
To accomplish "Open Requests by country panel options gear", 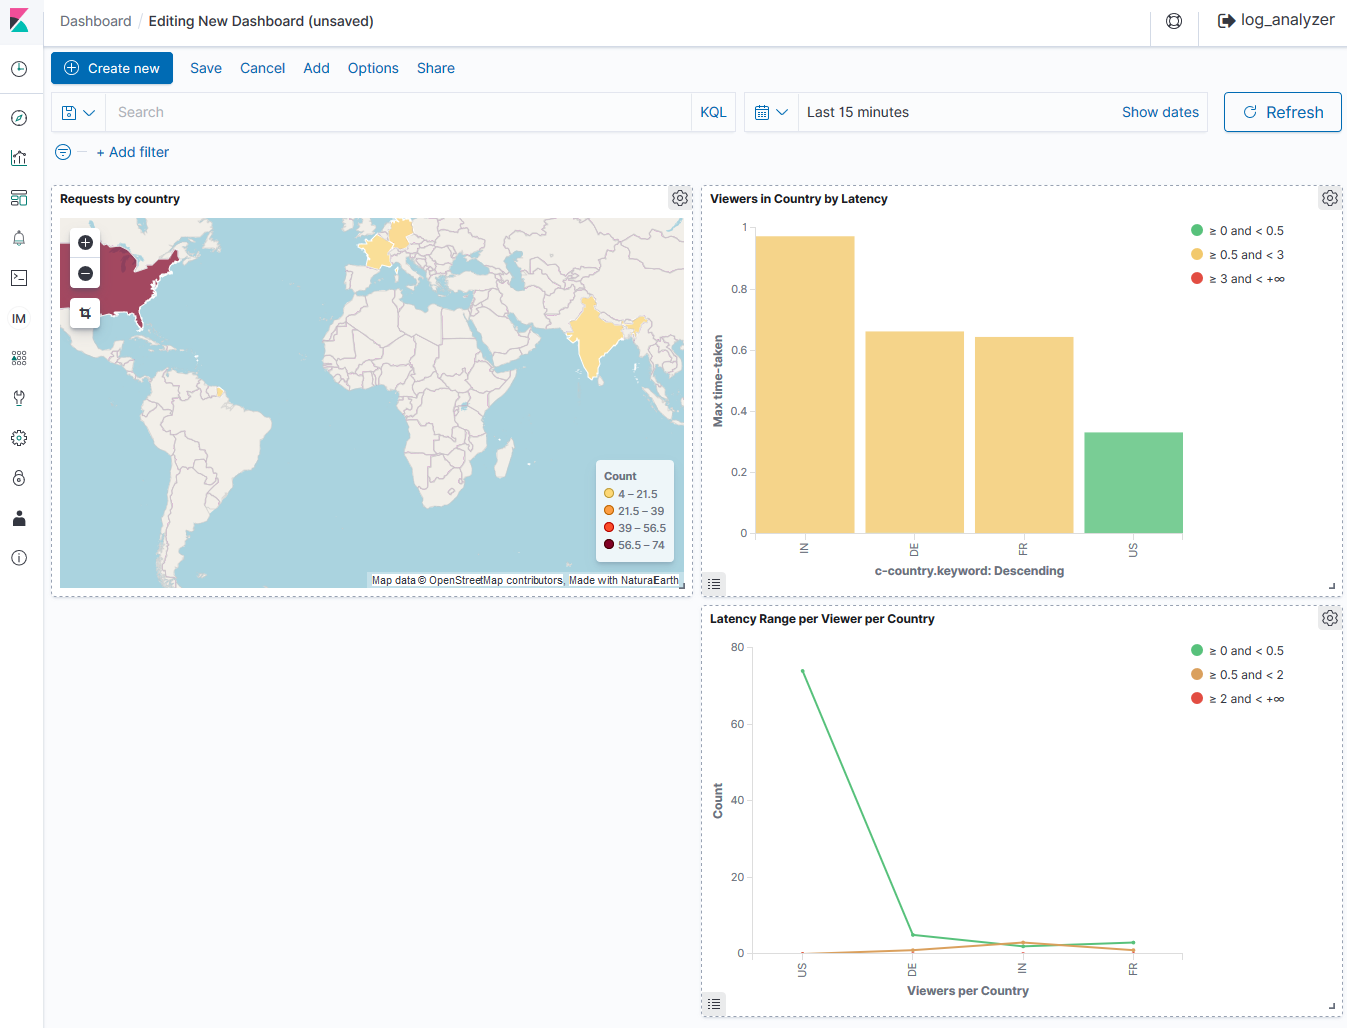I will 680,198.
